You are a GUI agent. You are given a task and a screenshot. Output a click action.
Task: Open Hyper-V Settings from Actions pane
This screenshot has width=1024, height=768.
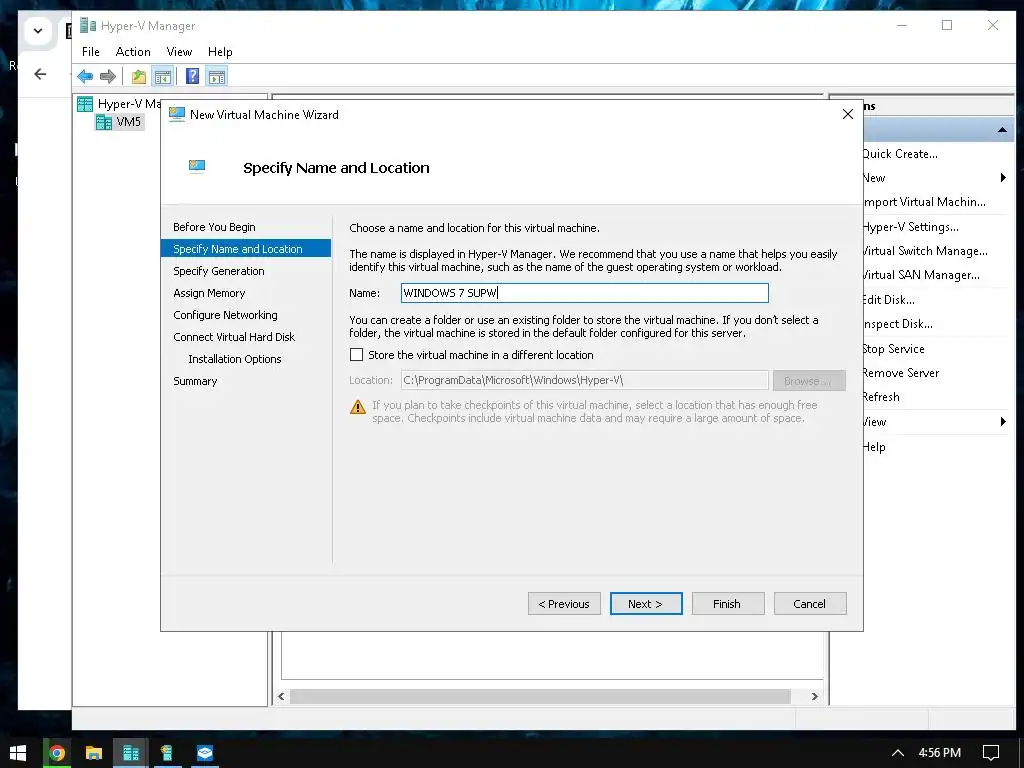(x=910, y=227)
